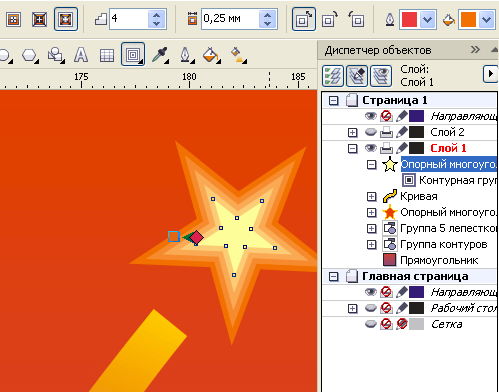This screenshot has width=499, height=392.
Task: Click the orange fill color swatch
Action: point(468,20)
